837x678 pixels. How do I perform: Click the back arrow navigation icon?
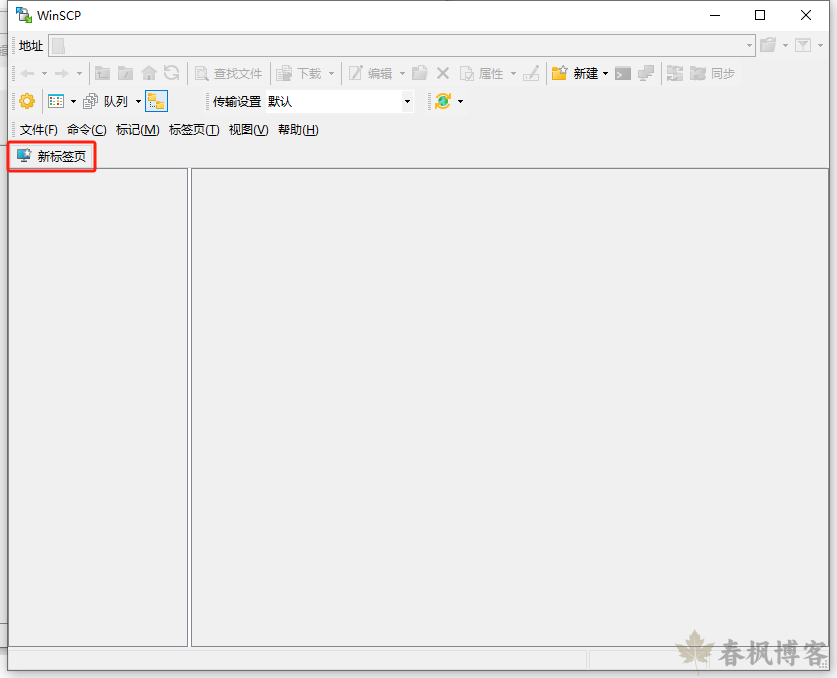(28, 73)
